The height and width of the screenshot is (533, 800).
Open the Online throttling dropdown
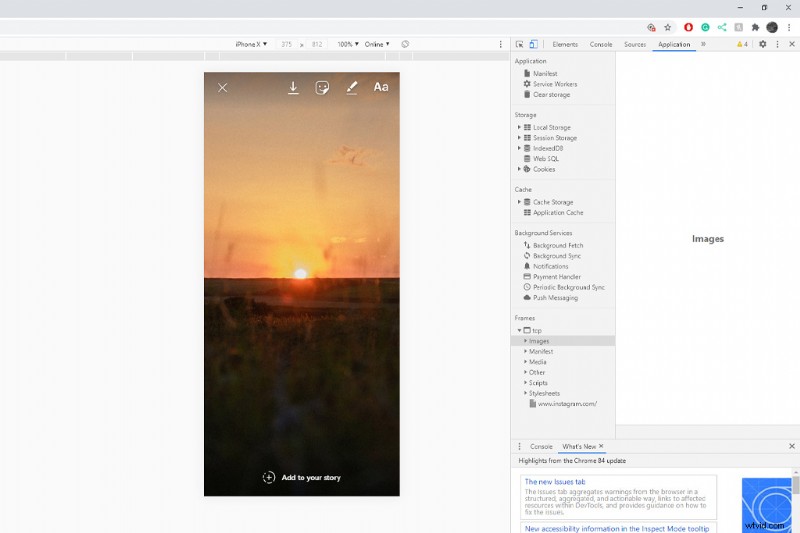[x=377, y=44]
